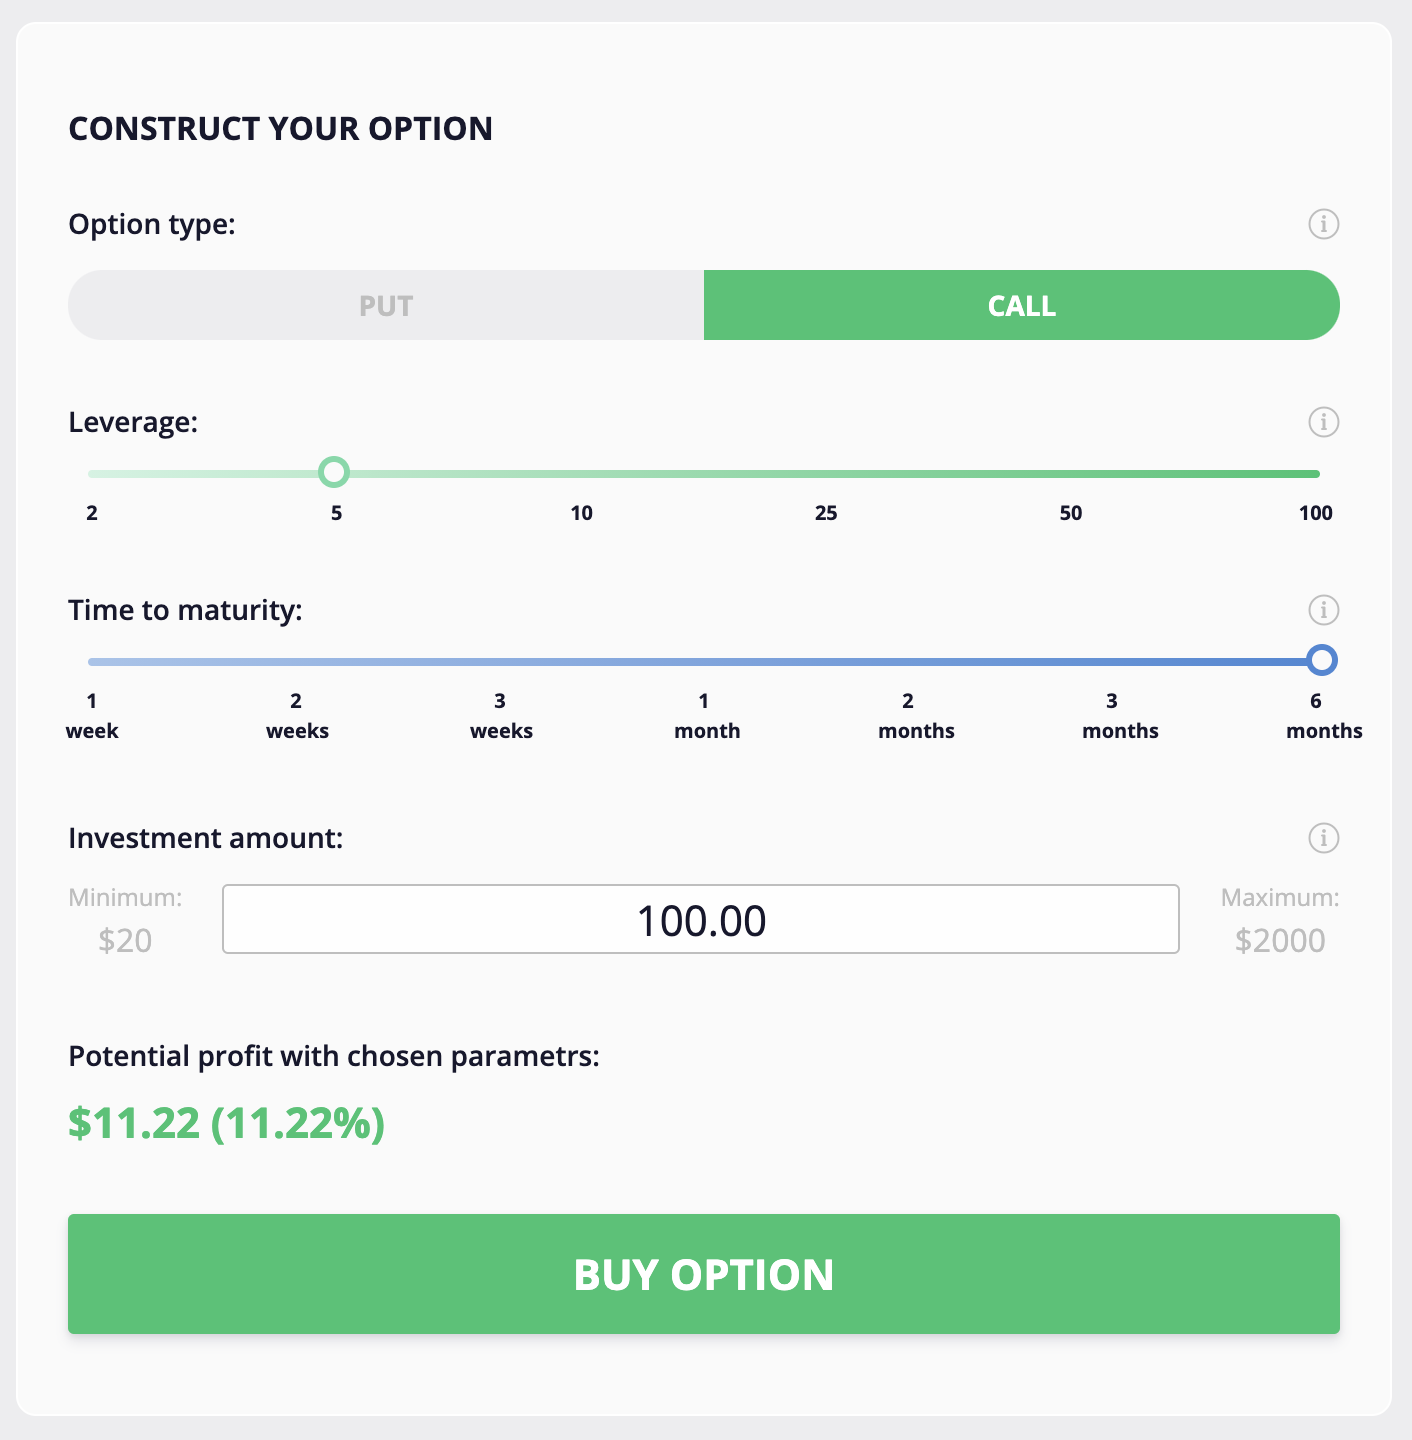
Task: Select the CALL option type
Action: click(1022, 305)
